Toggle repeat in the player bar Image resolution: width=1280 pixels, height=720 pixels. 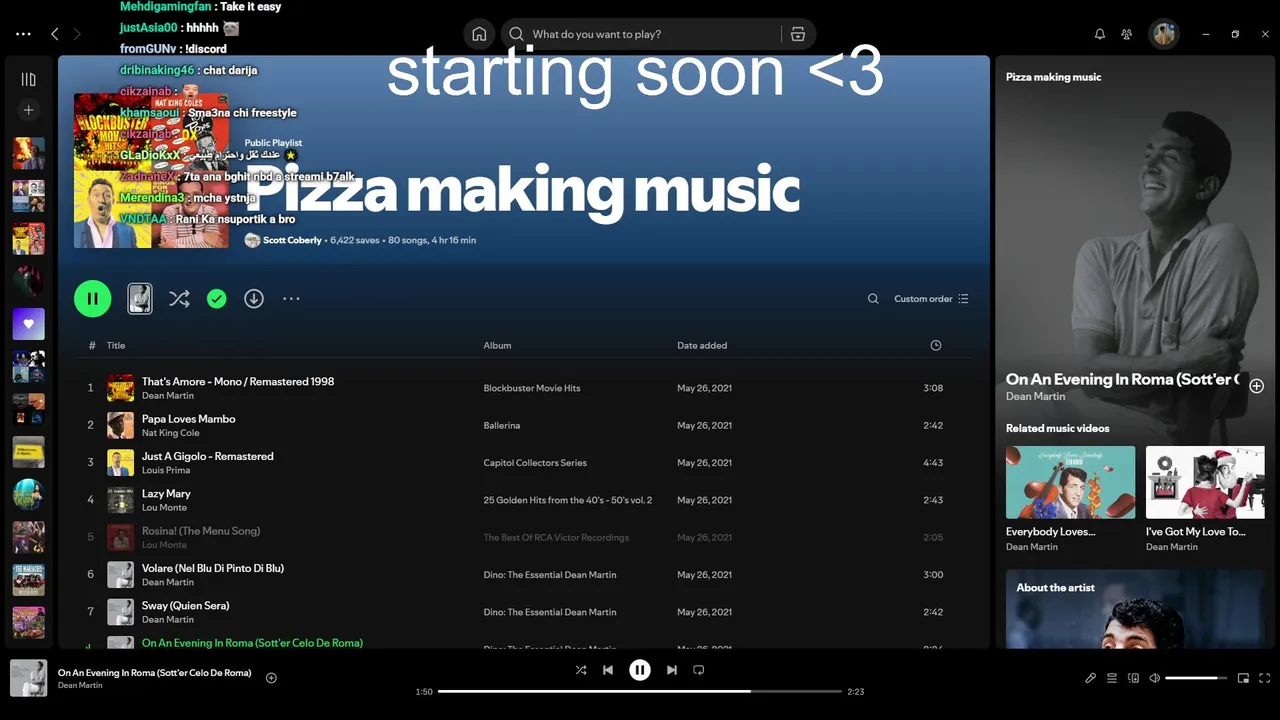pyautogui.click(x=699, y=670)
